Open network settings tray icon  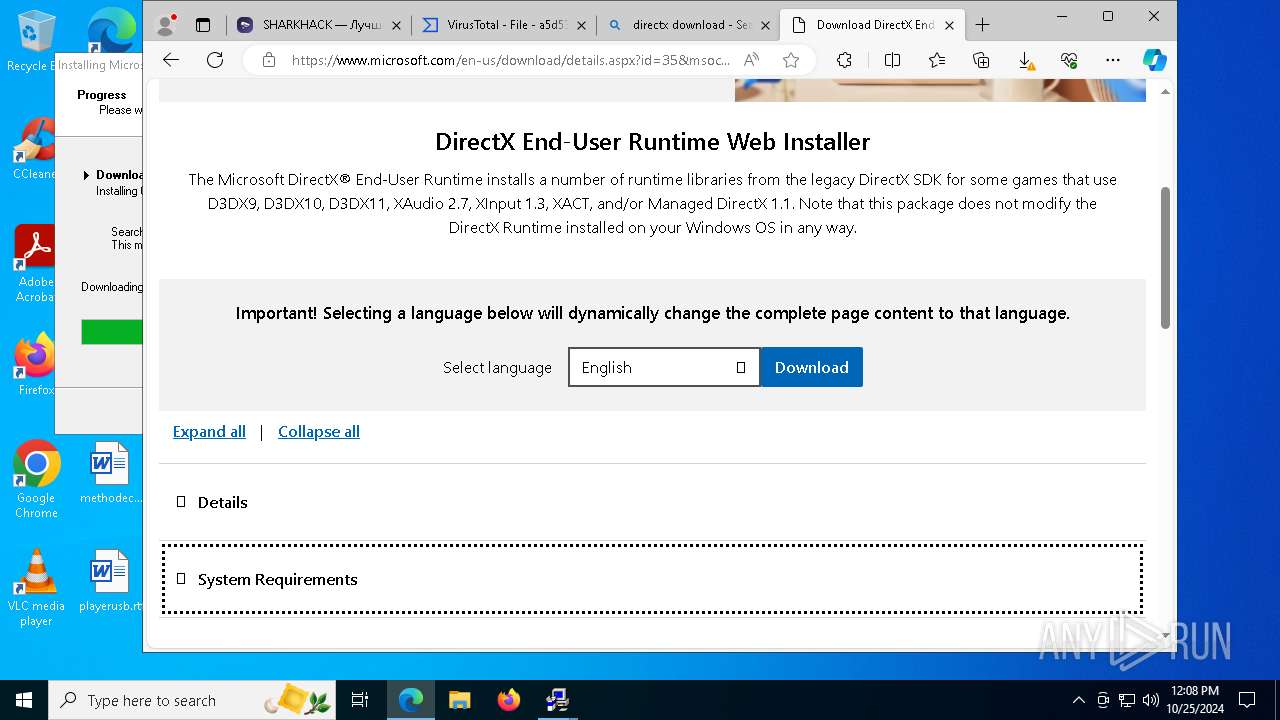(1127, 700)
